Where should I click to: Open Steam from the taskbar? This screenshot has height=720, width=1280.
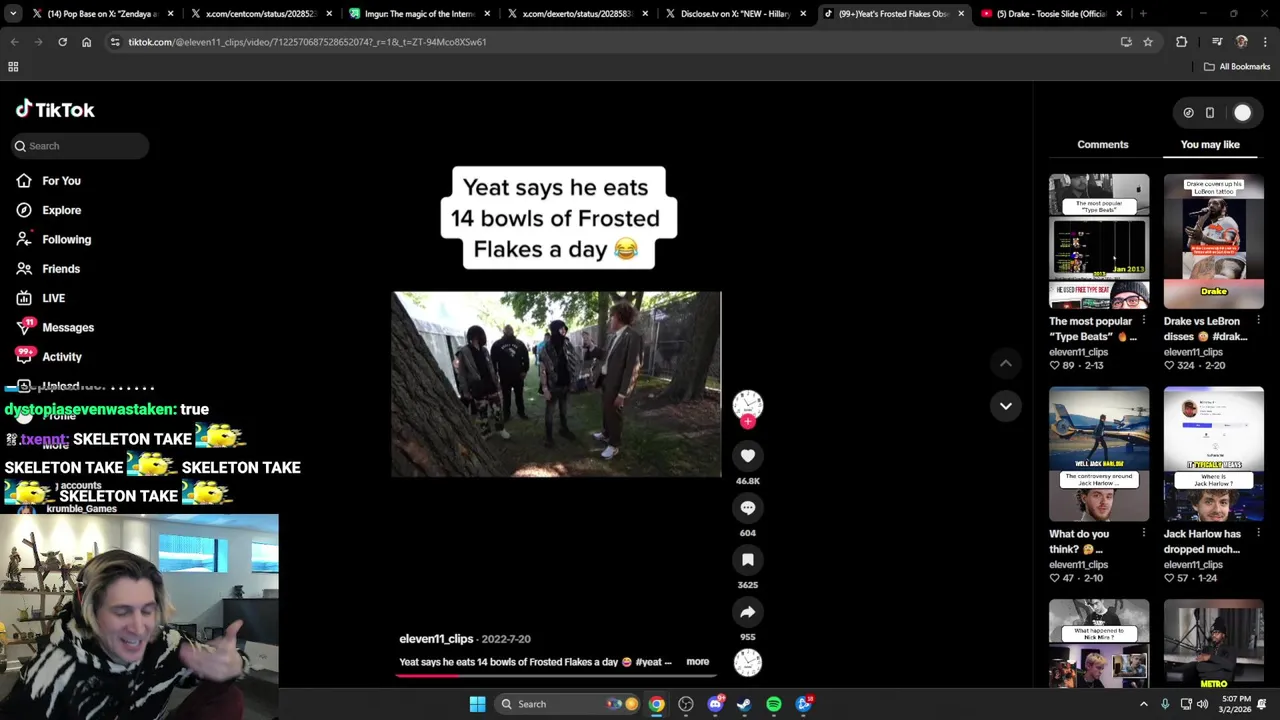pos(744,704)
